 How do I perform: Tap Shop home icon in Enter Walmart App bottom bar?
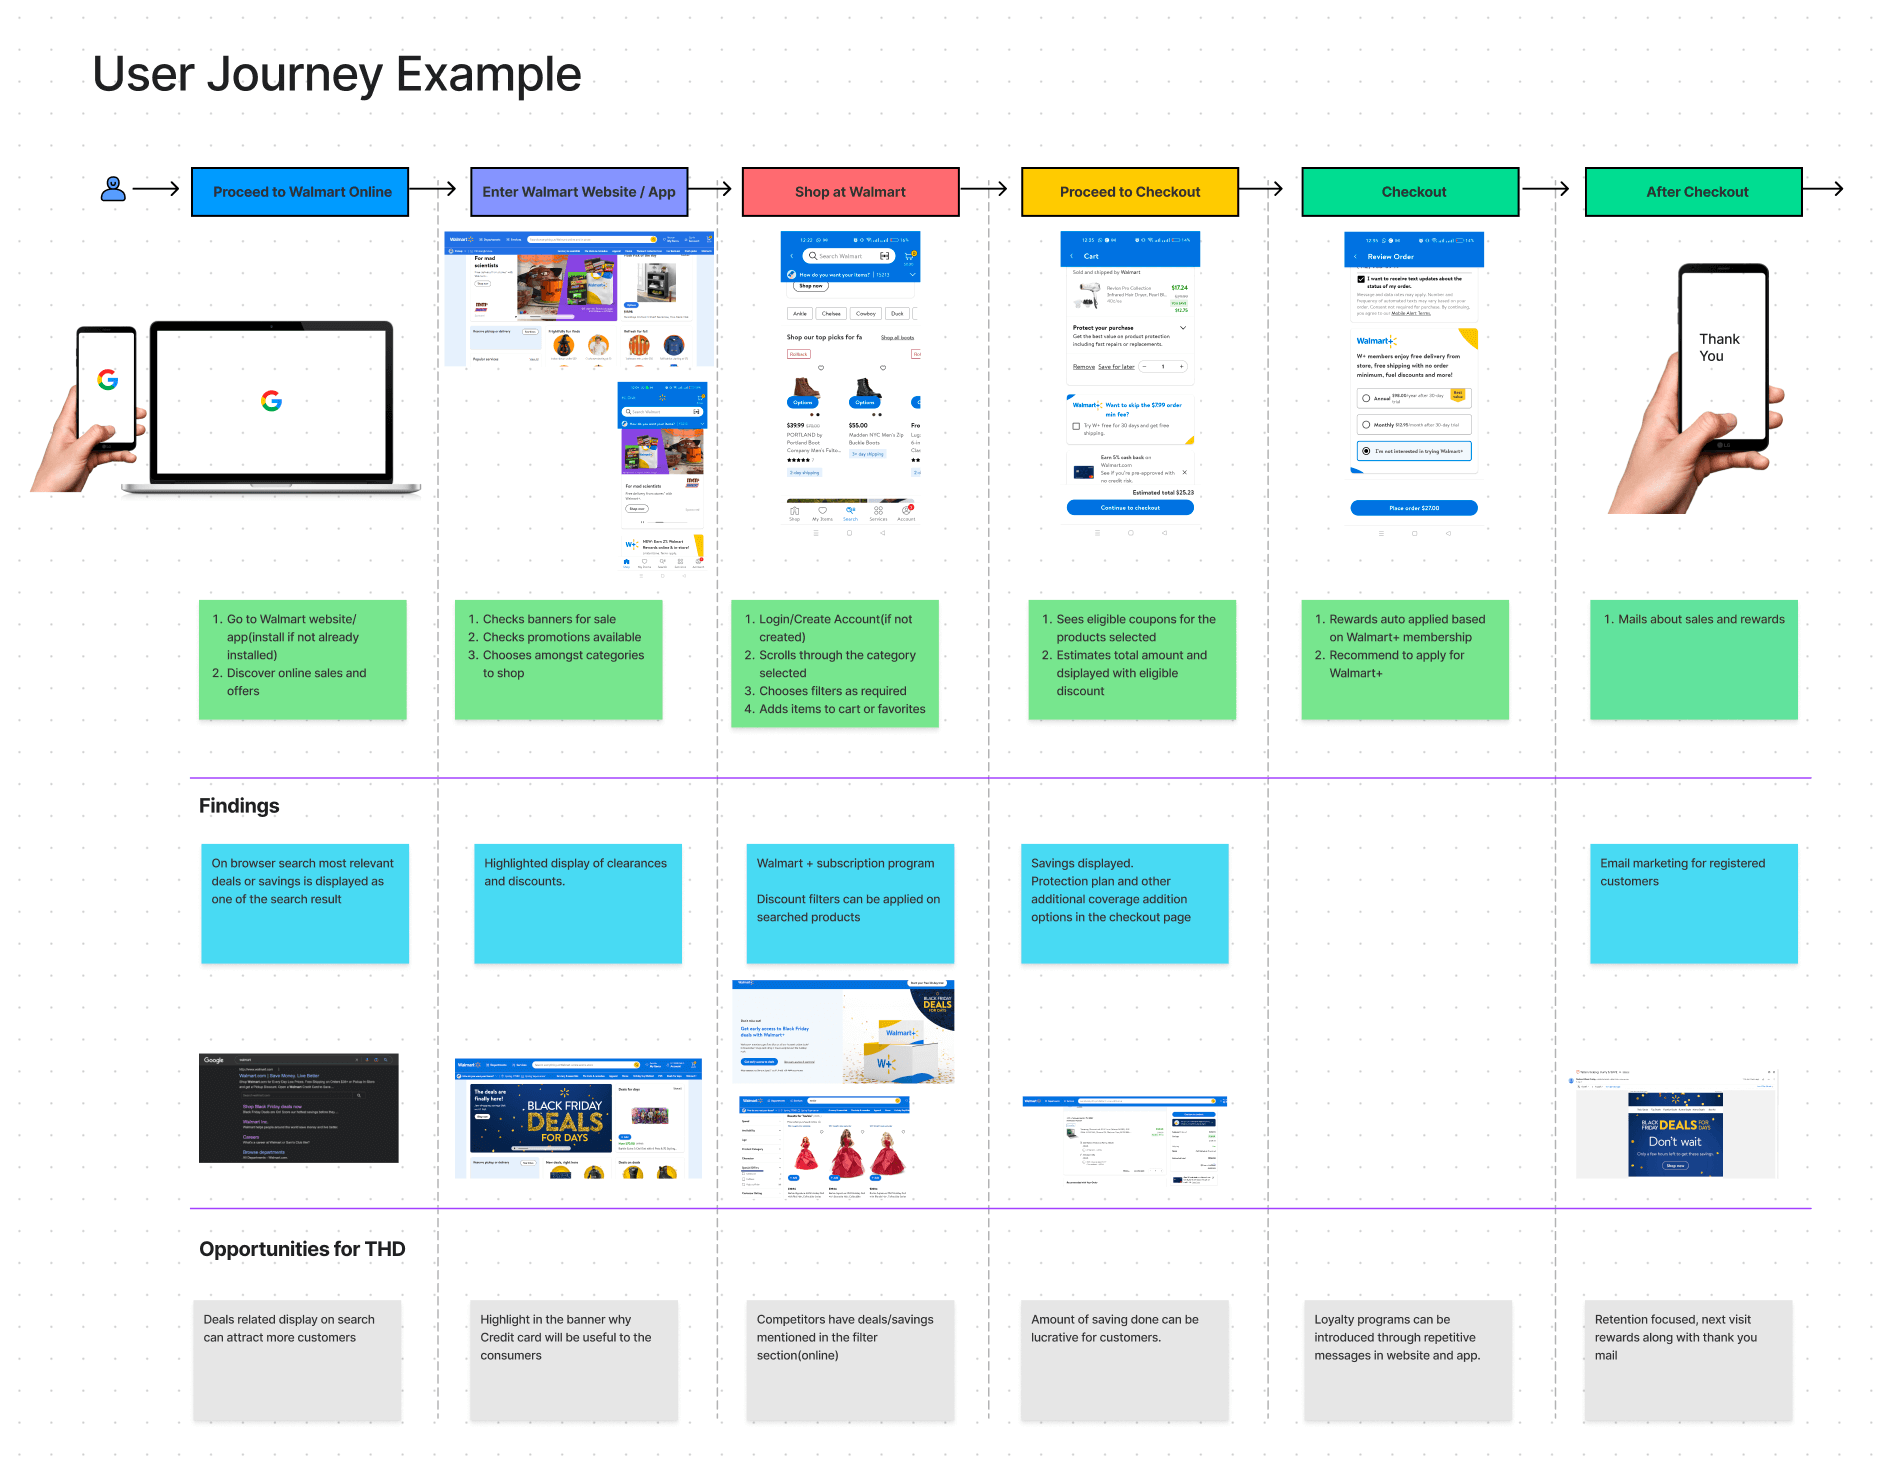pyautogui.click(x=627, y=563)
